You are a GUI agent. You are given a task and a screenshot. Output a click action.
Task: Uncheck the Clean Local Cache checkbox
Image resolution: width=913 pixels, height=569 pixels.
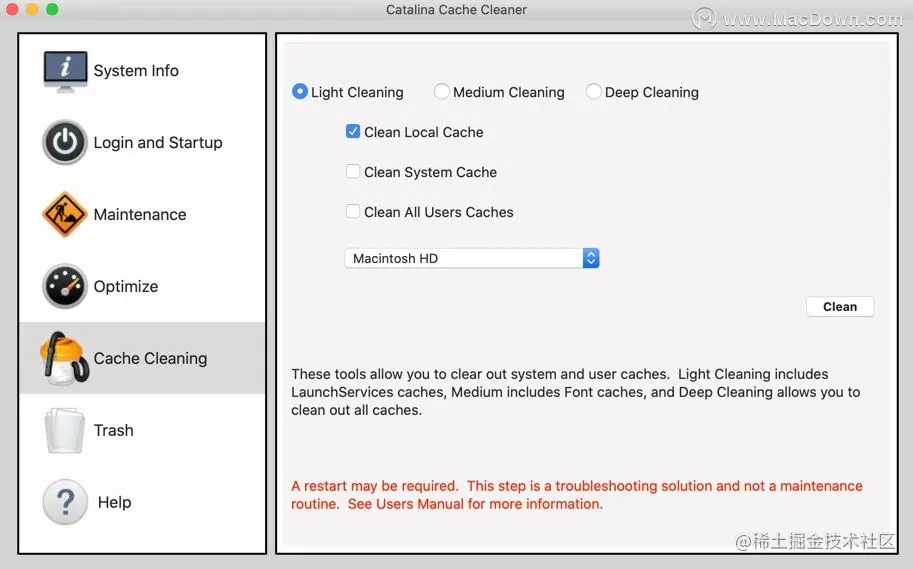coord(353,131)
